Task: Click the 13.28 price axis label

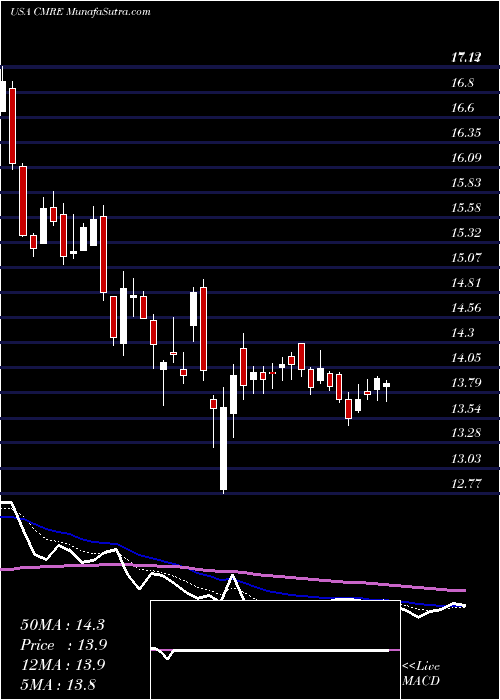Action: 466,433
